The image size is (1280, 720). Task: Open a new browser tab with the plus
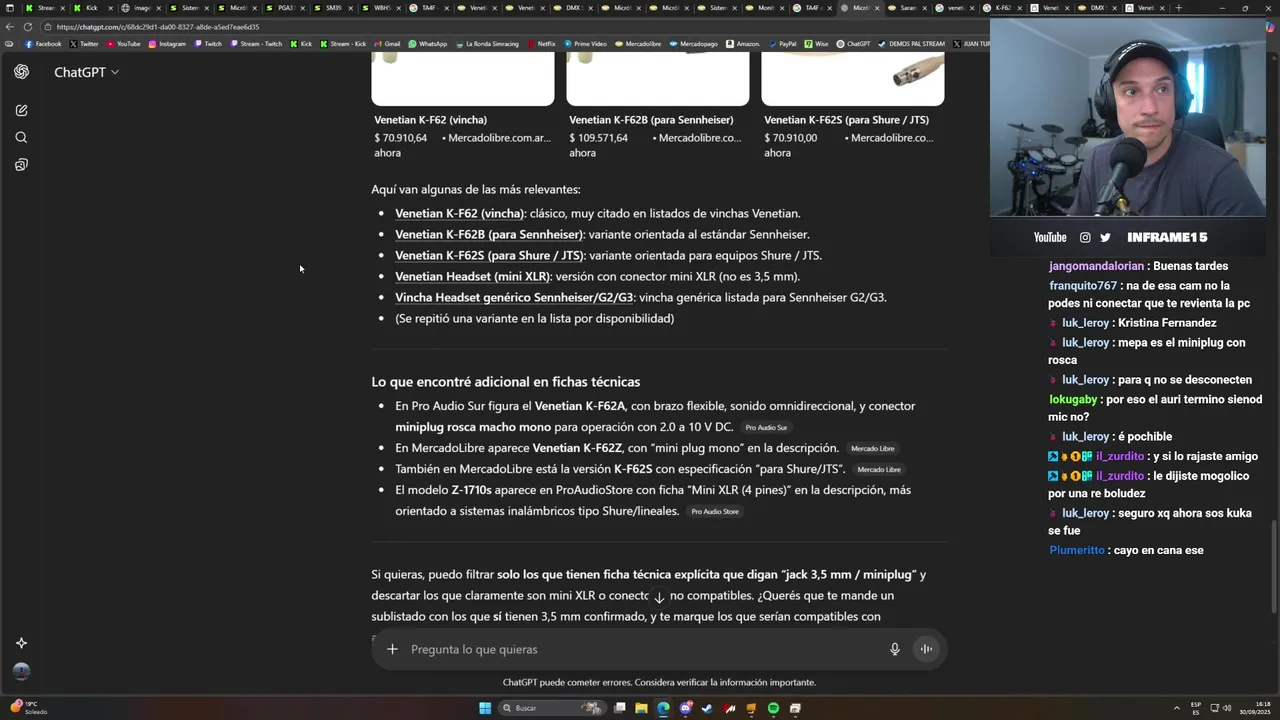pyautogui.click(x=1178, y=8)
